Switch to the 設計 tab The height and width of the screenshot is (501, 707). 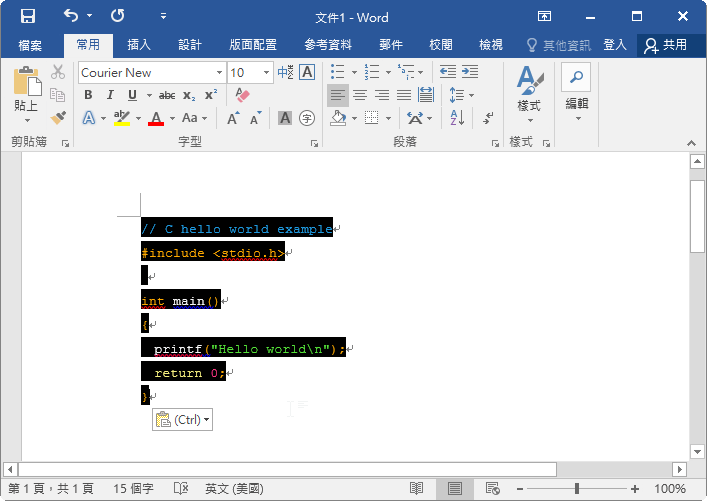(x=189, y=45)
